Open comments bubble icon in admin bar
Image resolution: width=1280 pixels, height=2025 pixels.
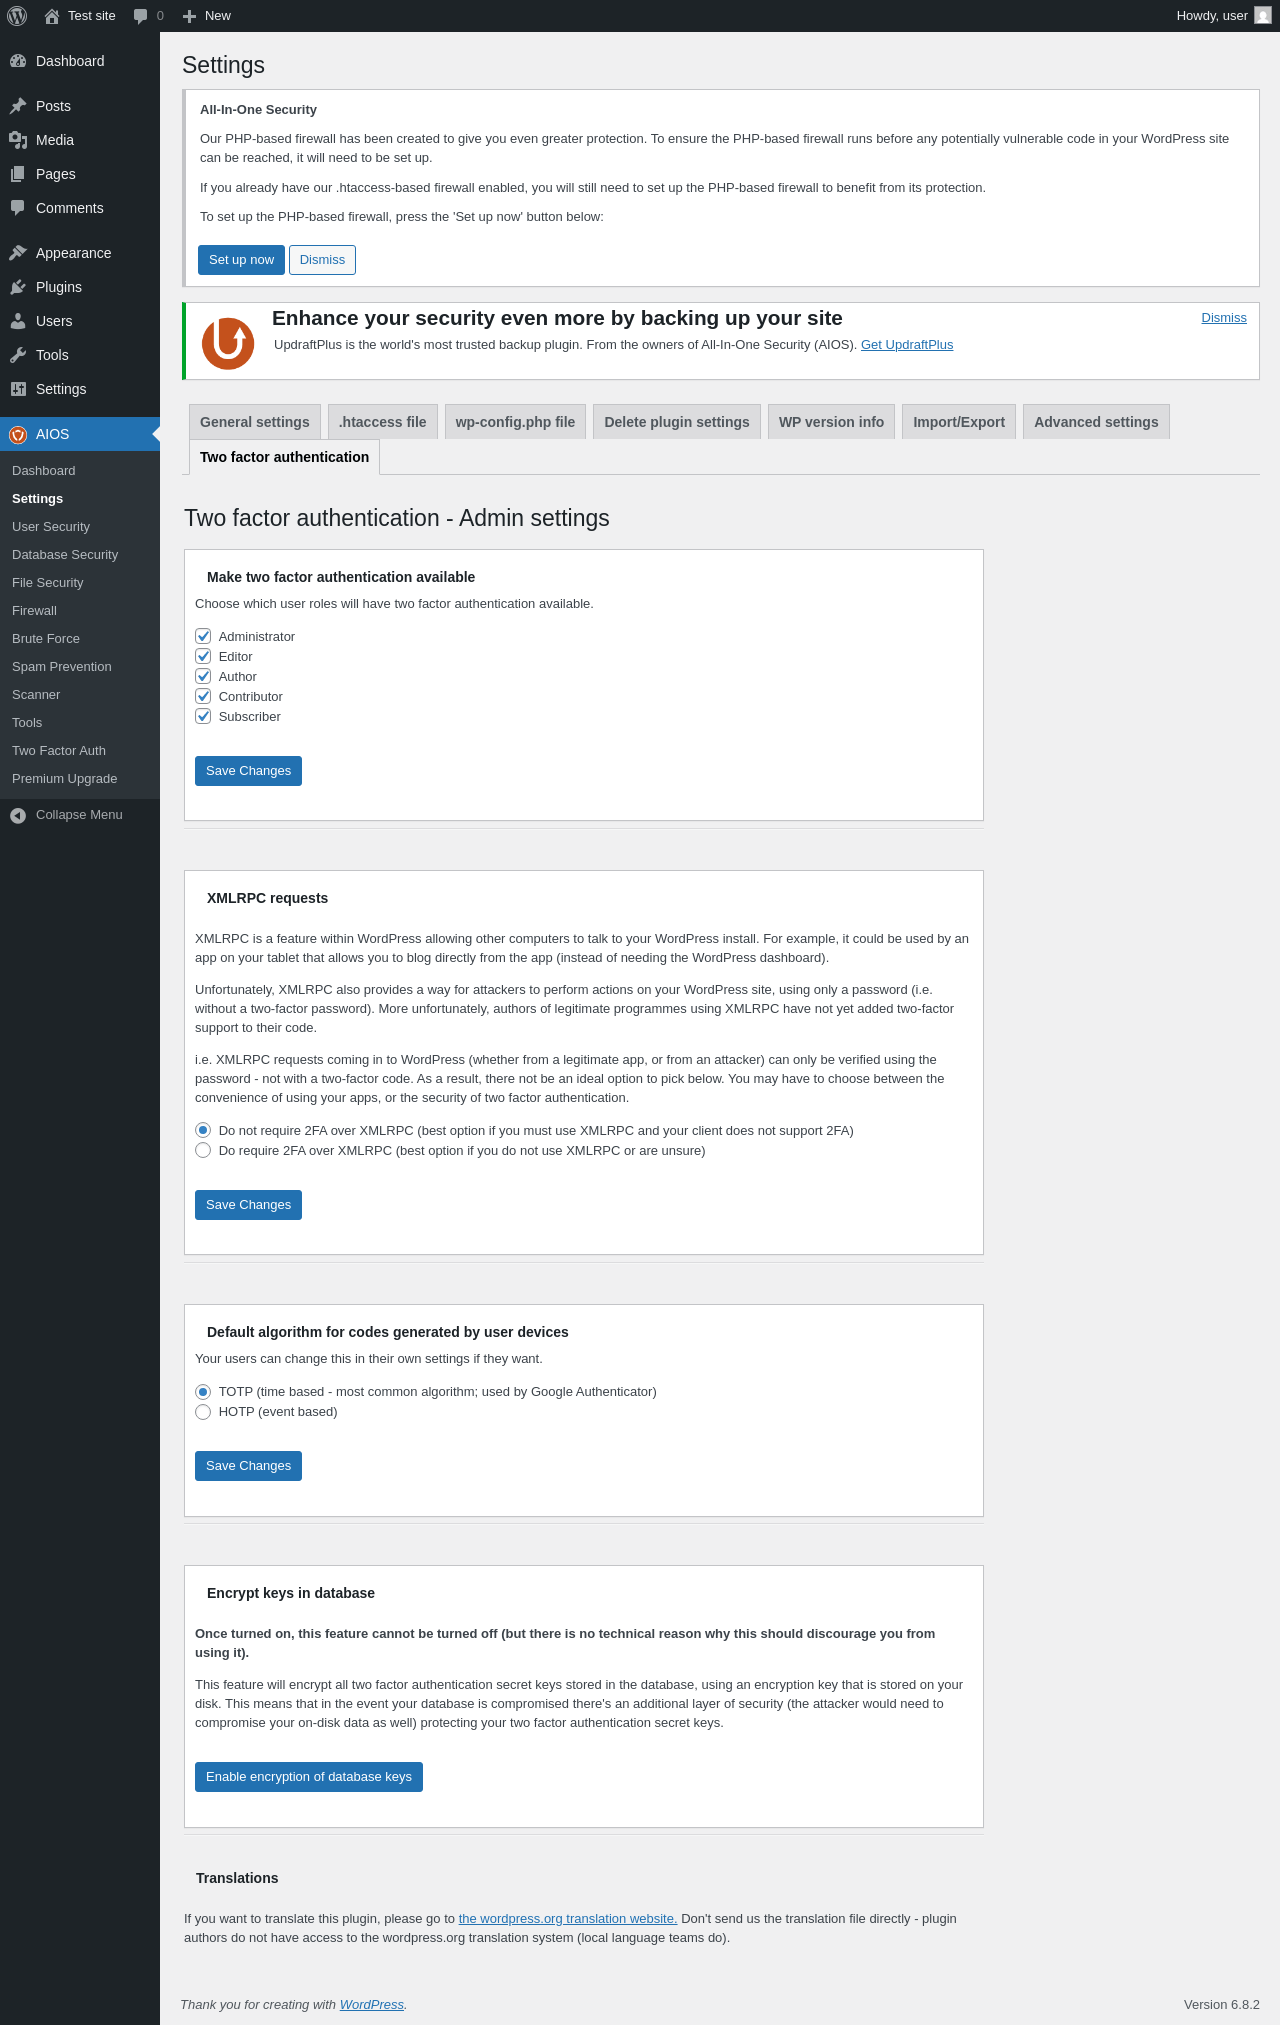[141, 16]
